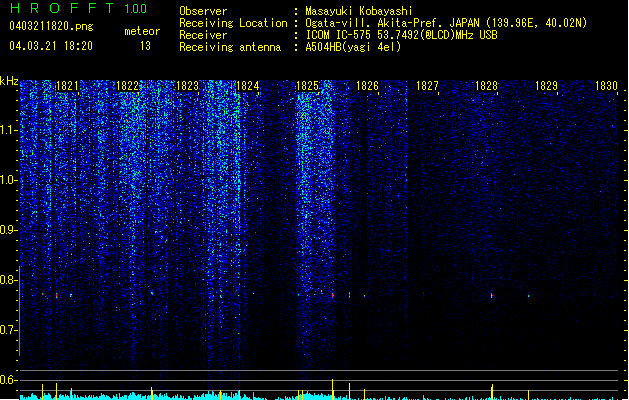
Task: Click observer name Masayuki Kobayashi
Action: [359, 11]
